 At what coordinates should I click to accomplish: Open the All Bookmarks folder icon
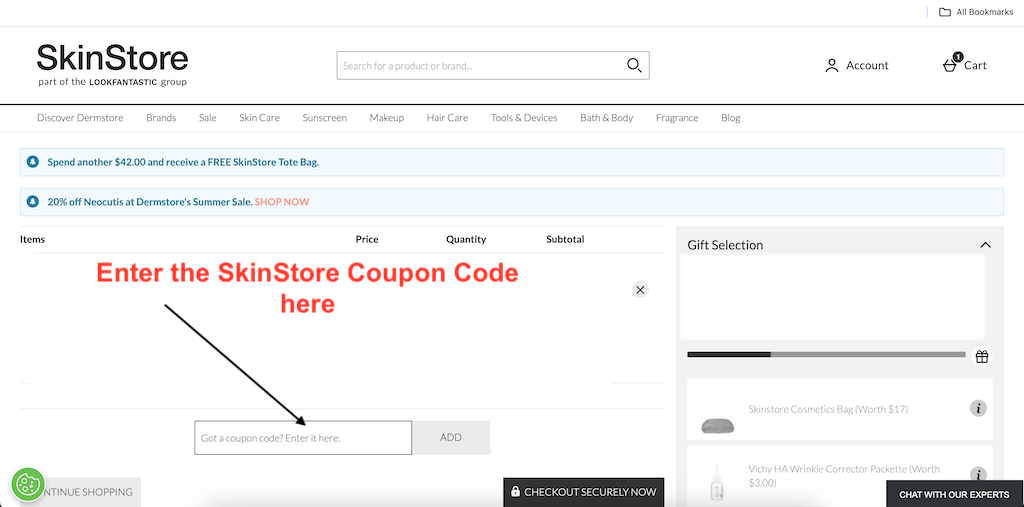(944, 12)
